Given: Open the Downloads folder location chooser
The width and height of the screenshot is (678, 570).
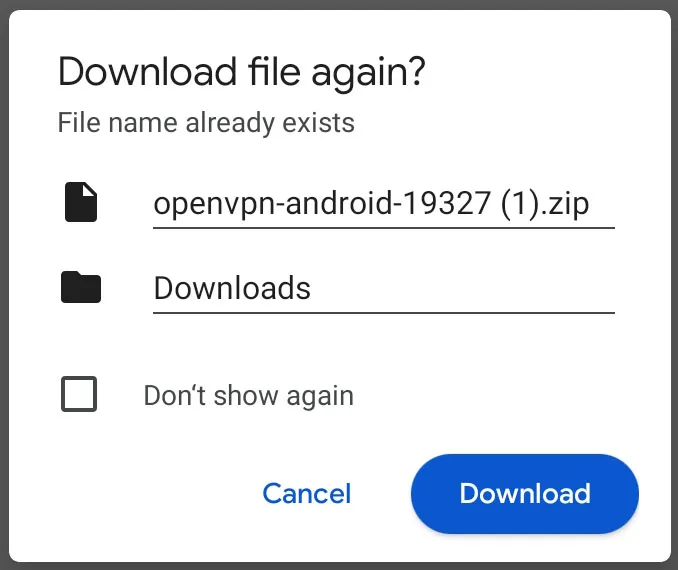Looking at the screenshot, I should (384, 288).
